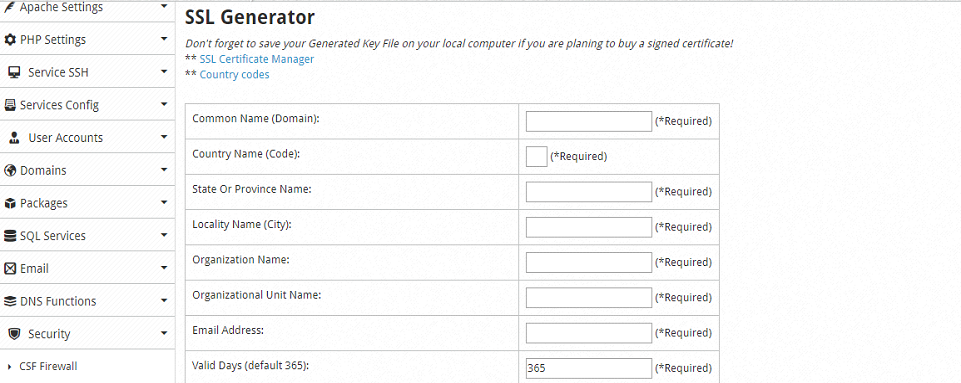Click the Email envelope icon

pyautogui.click(x=10, y=268)
